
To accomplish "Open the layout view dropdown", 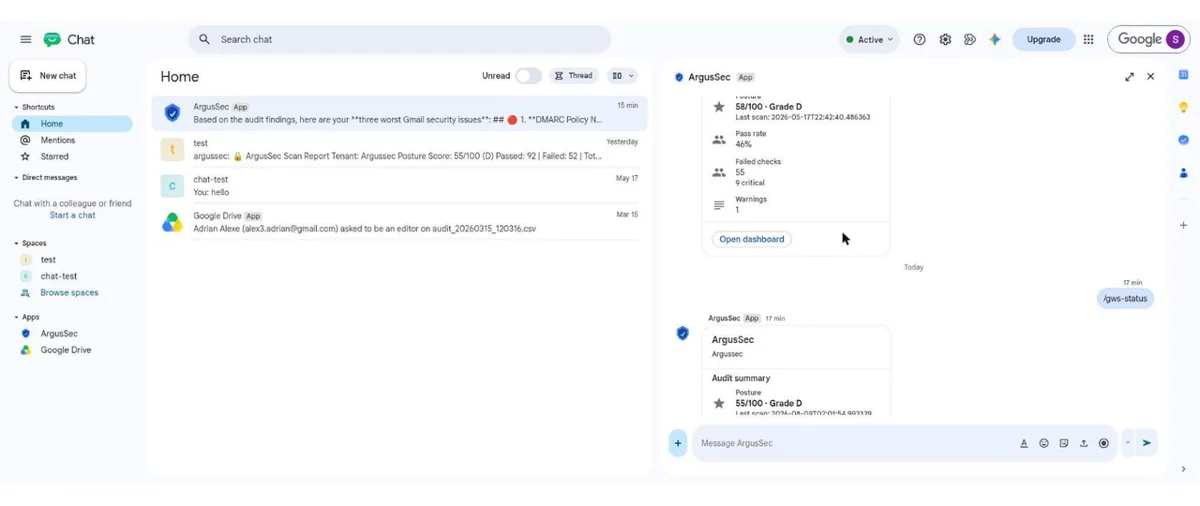I will click(x=623, y=76).
